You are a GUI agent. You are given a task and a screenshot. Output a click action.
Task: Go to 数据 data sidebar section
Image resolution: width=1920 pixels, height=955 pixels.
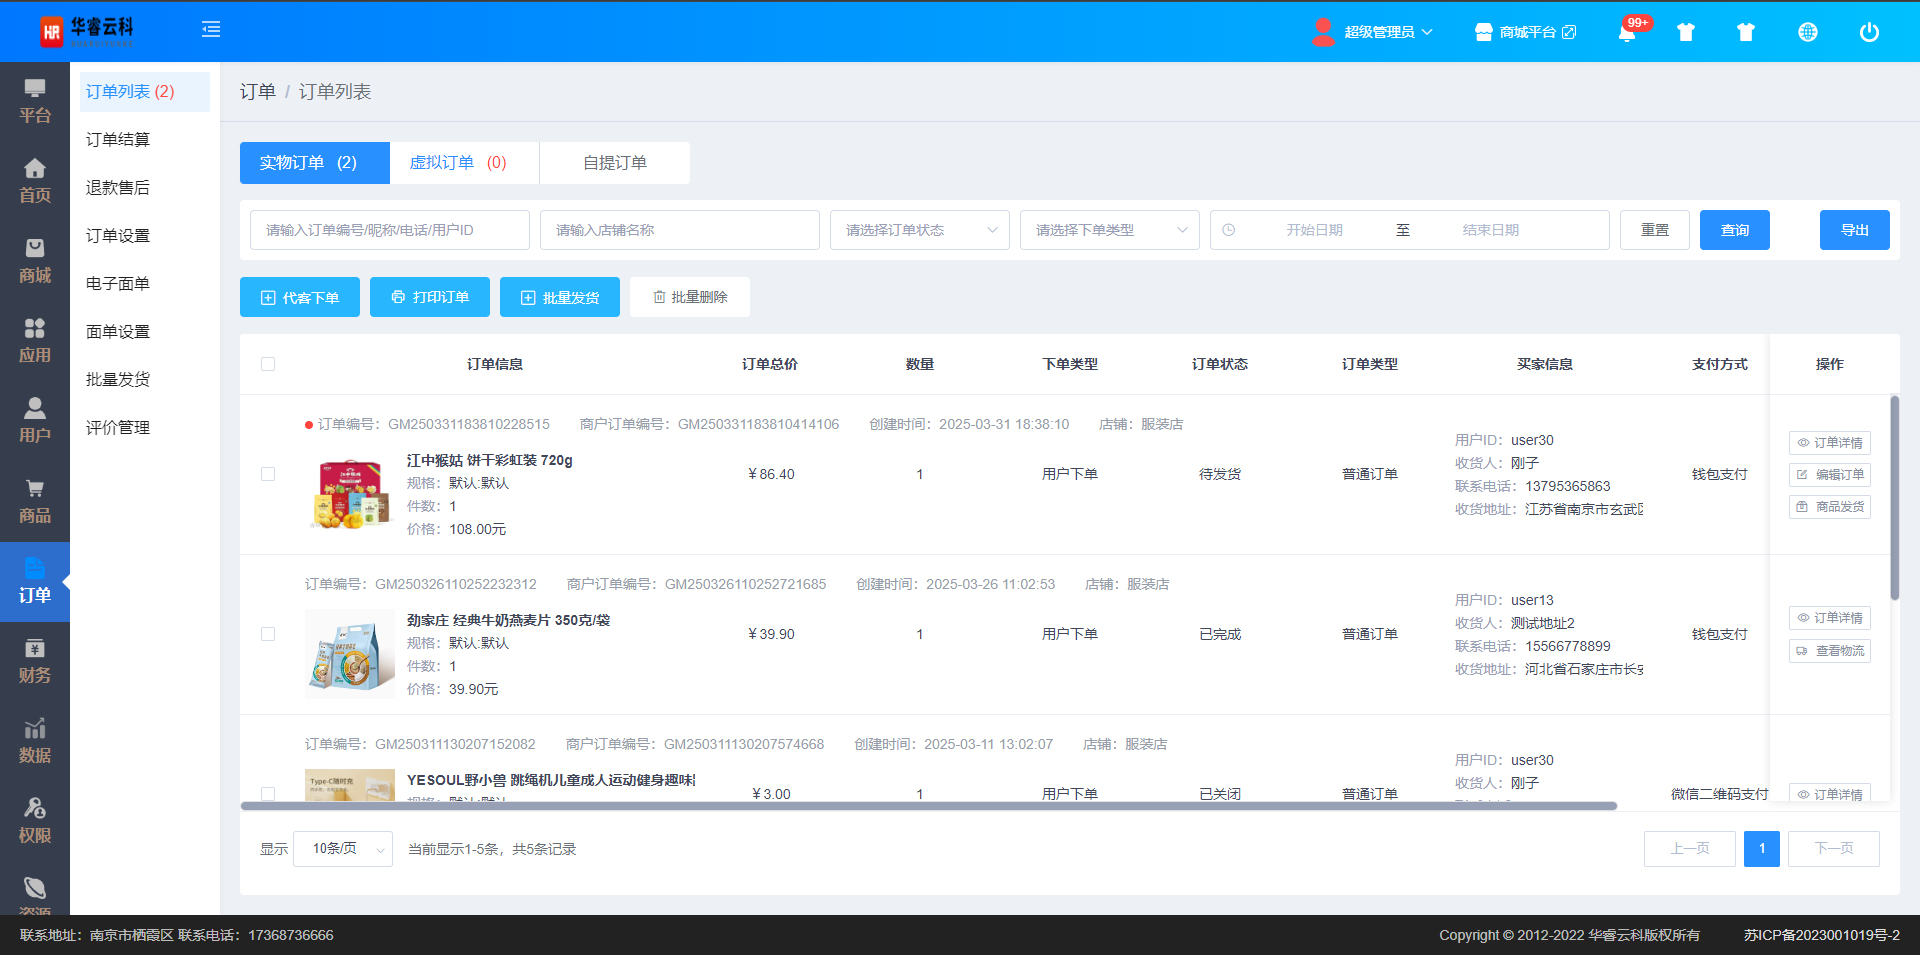point(35,742)
